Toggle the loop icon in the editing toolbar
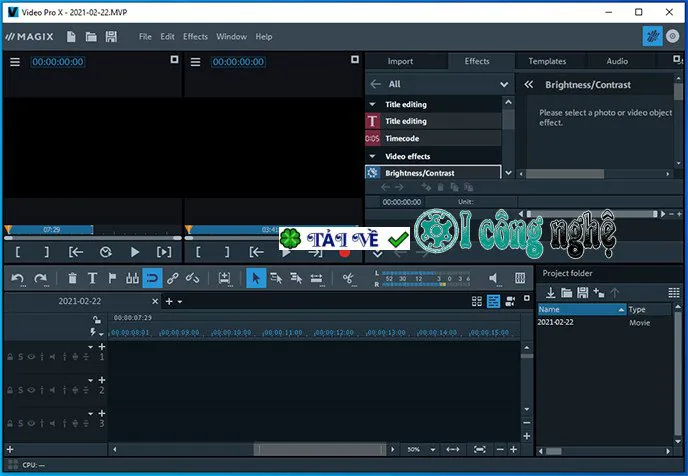The width and height of the screenshot is (688, 476). [152, 278]
